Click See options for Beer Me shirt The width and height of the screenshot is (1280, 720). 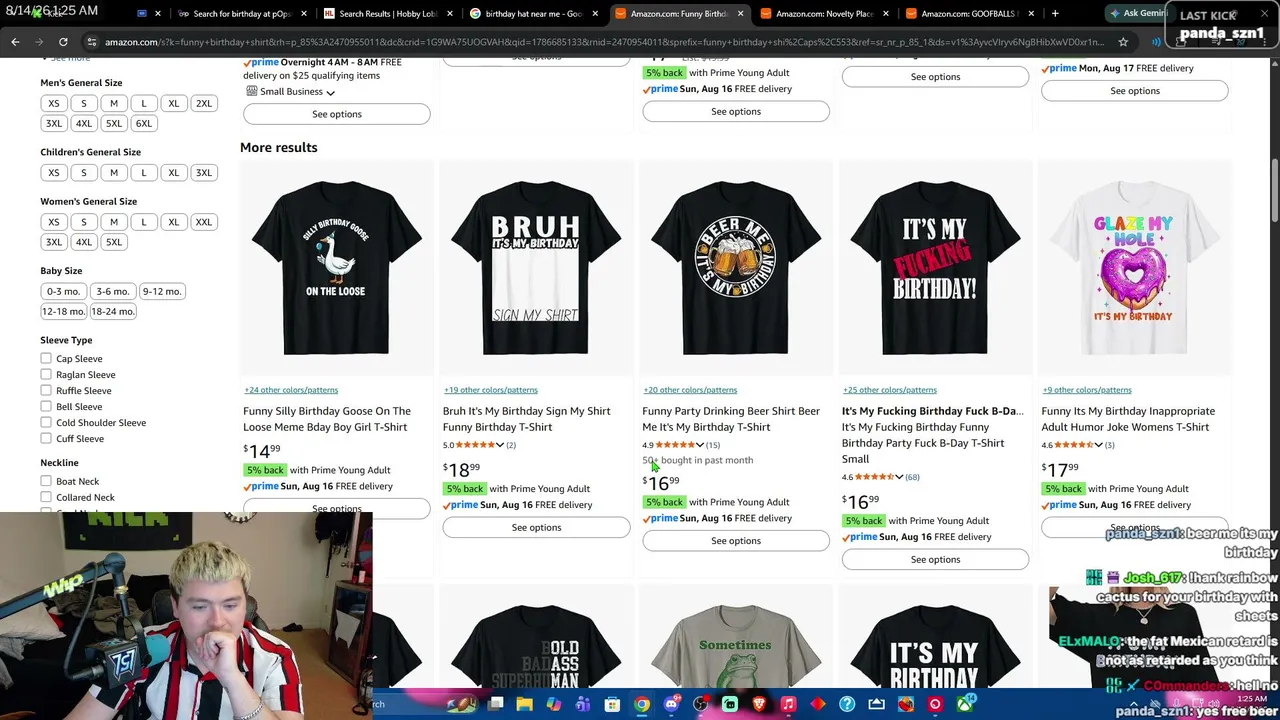coord(736,541)
